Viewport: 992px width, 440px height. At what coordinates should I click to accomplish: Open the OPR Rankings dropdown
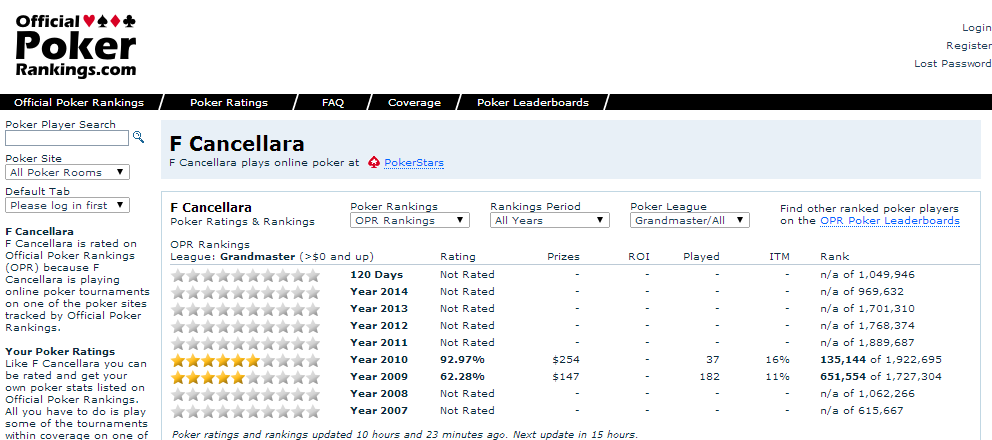[410, 220]
